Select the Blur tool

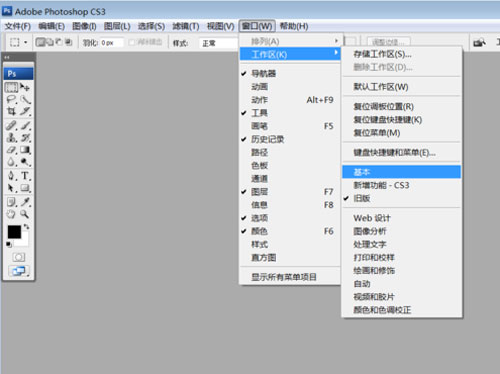pyautogui.click(x=11, y=162)
